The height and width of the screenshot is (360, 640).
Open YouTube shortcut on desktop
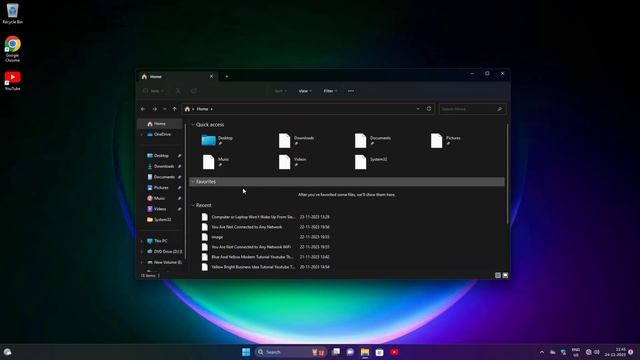point(12,81)
